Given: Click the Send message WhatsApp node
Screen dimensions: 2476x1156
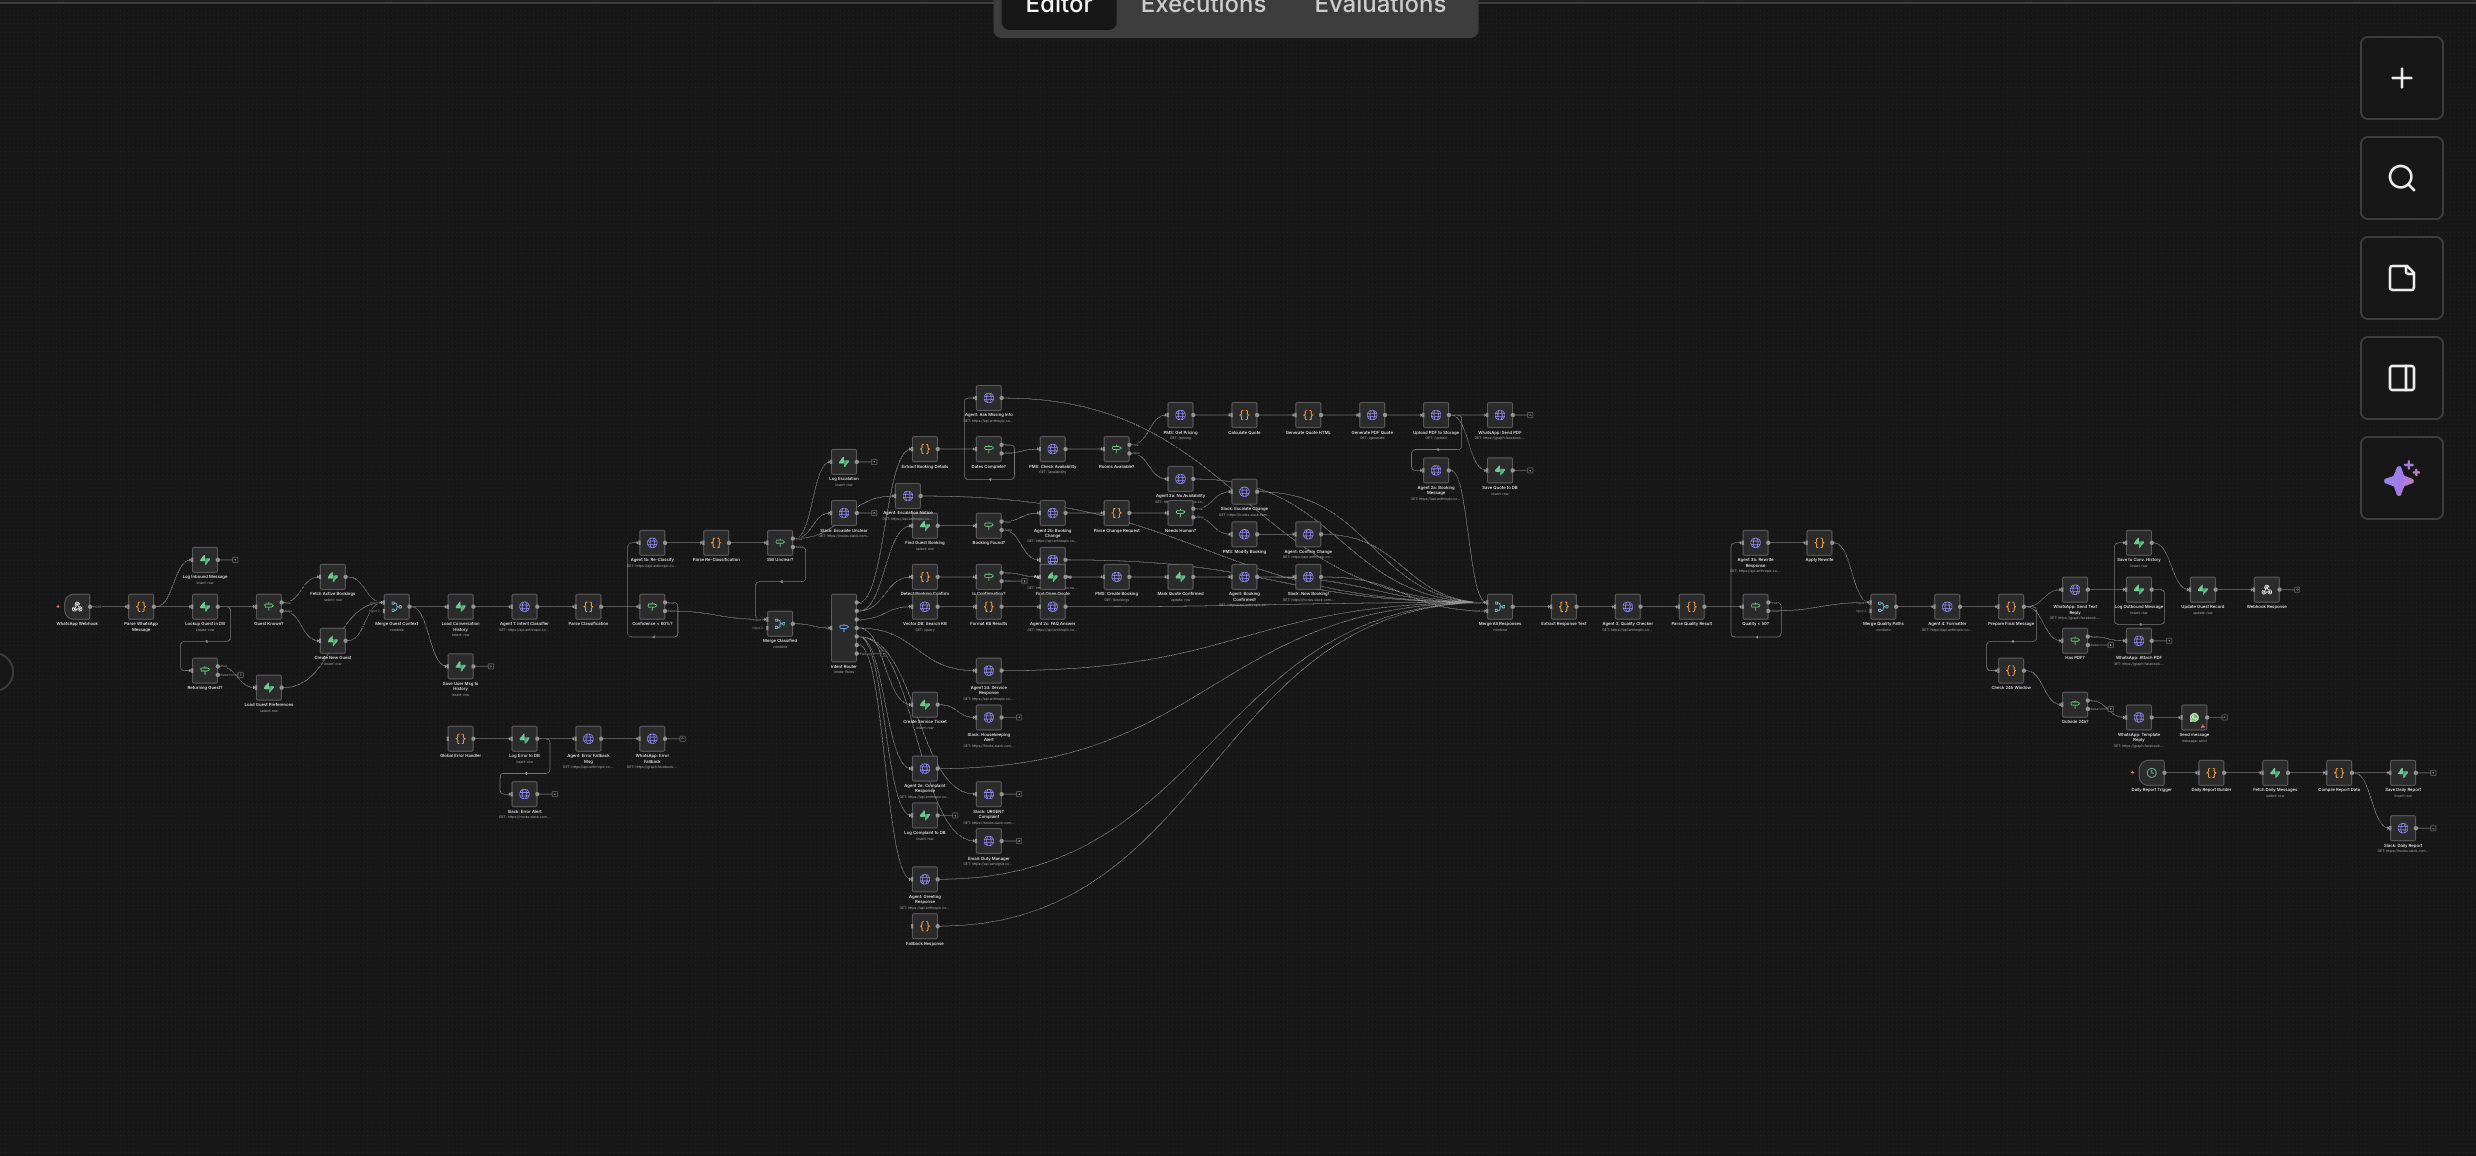Looking at the screenshot, I should [x=2194, y=717].
